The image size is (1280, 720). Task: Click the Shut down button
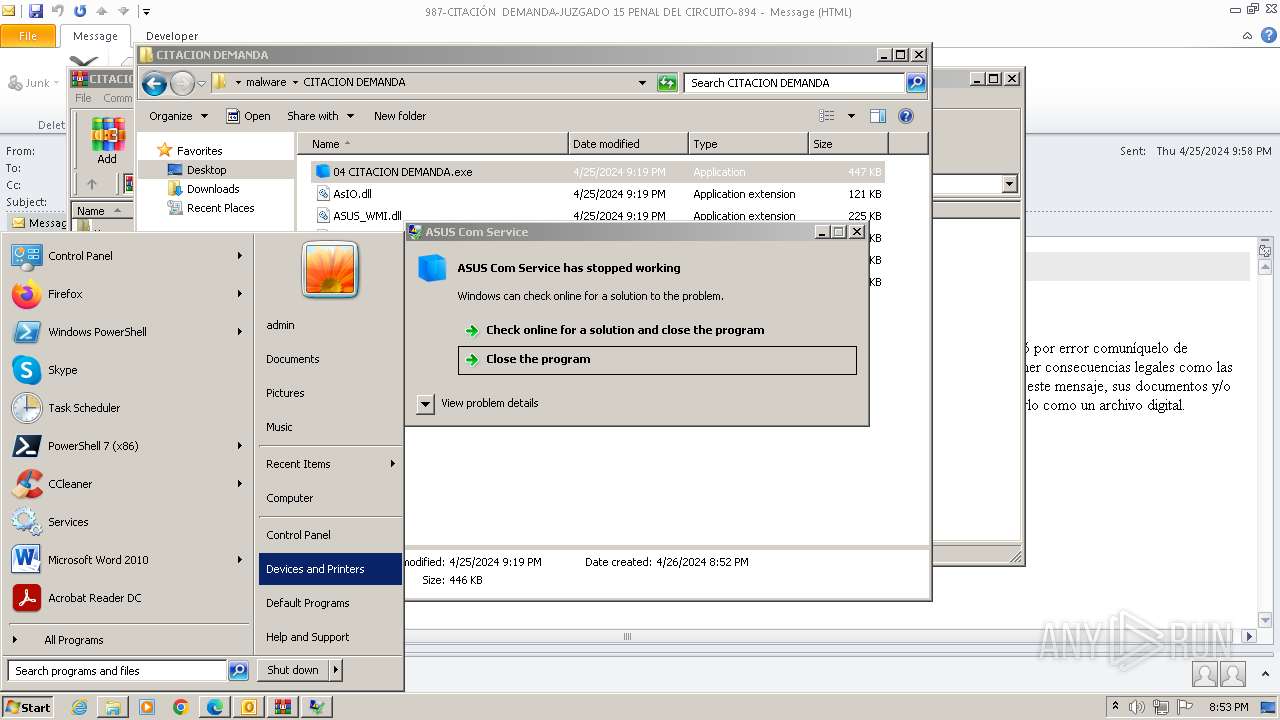tap(293, 670)
